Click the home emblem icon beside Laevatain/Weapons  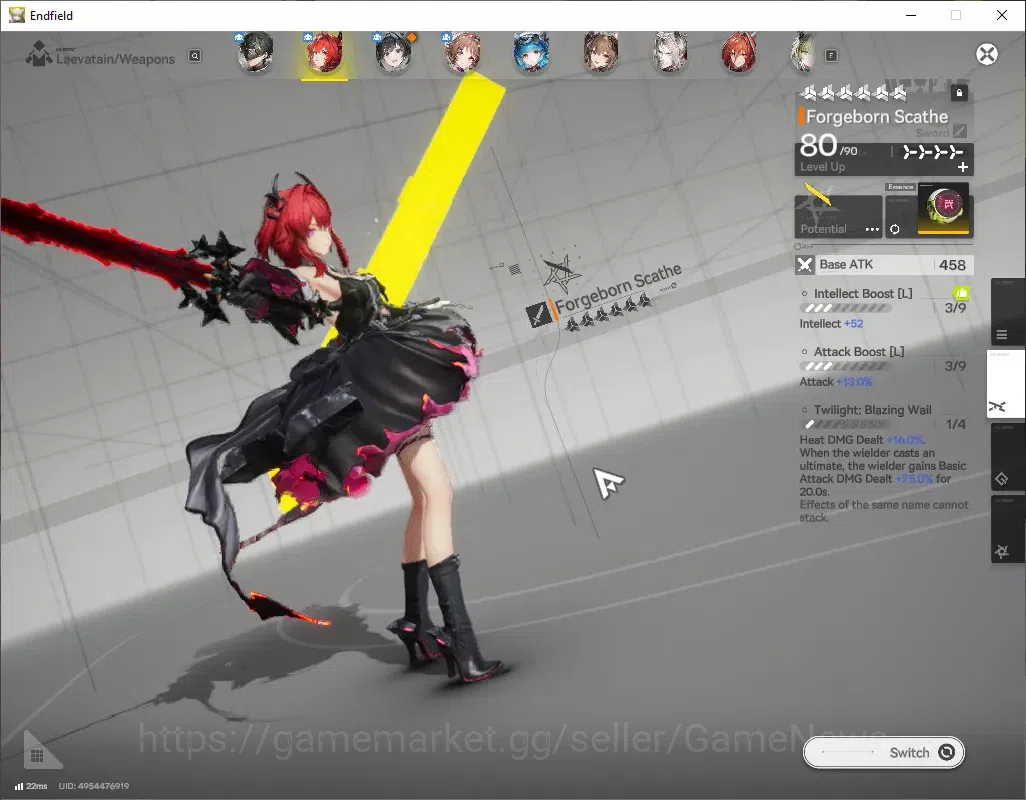pos(39,54)
